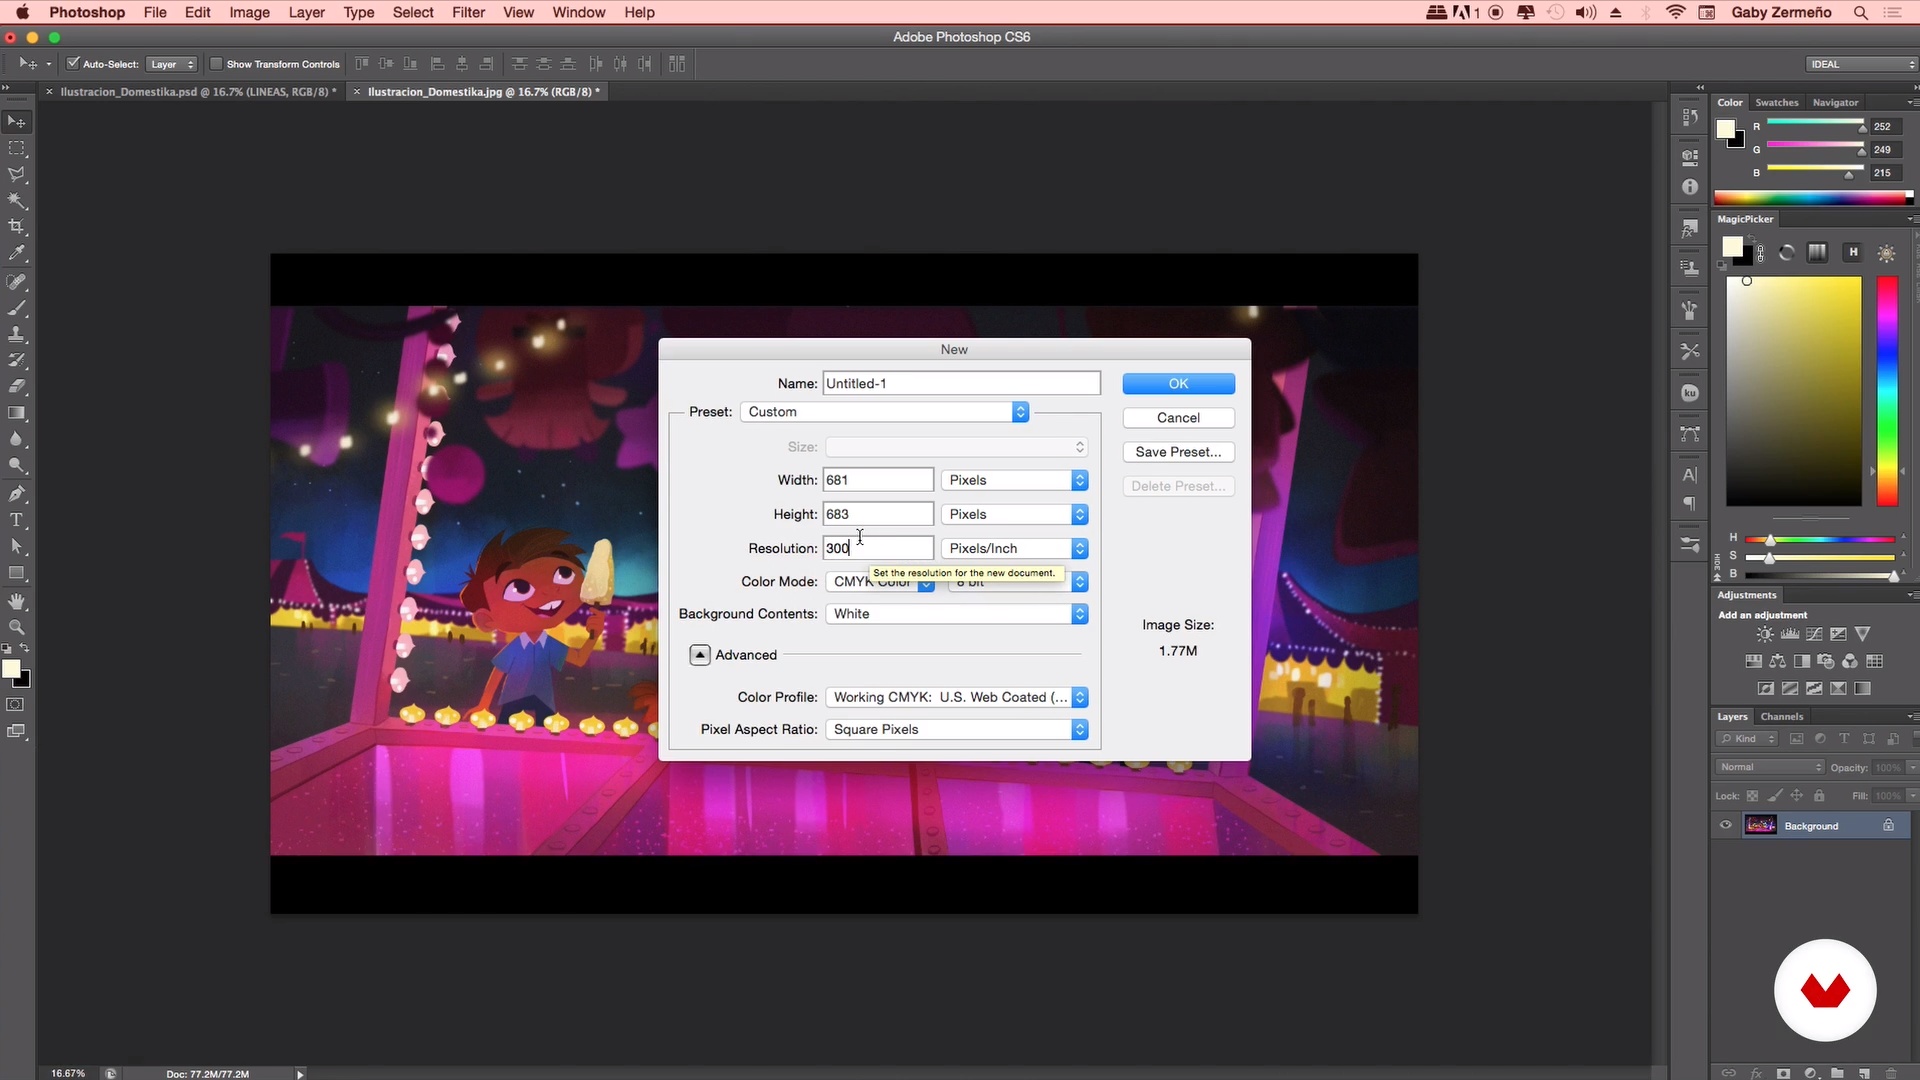The width and height of the screenshot is (1920, 1080).
Task: Open the Character panel icon
Action: click(x=1689, y=475)
